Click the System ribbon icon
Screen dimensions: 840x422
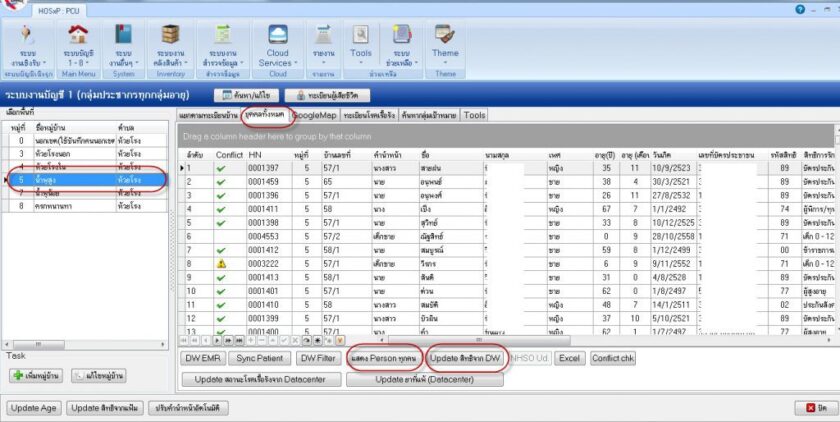[124, 36]
